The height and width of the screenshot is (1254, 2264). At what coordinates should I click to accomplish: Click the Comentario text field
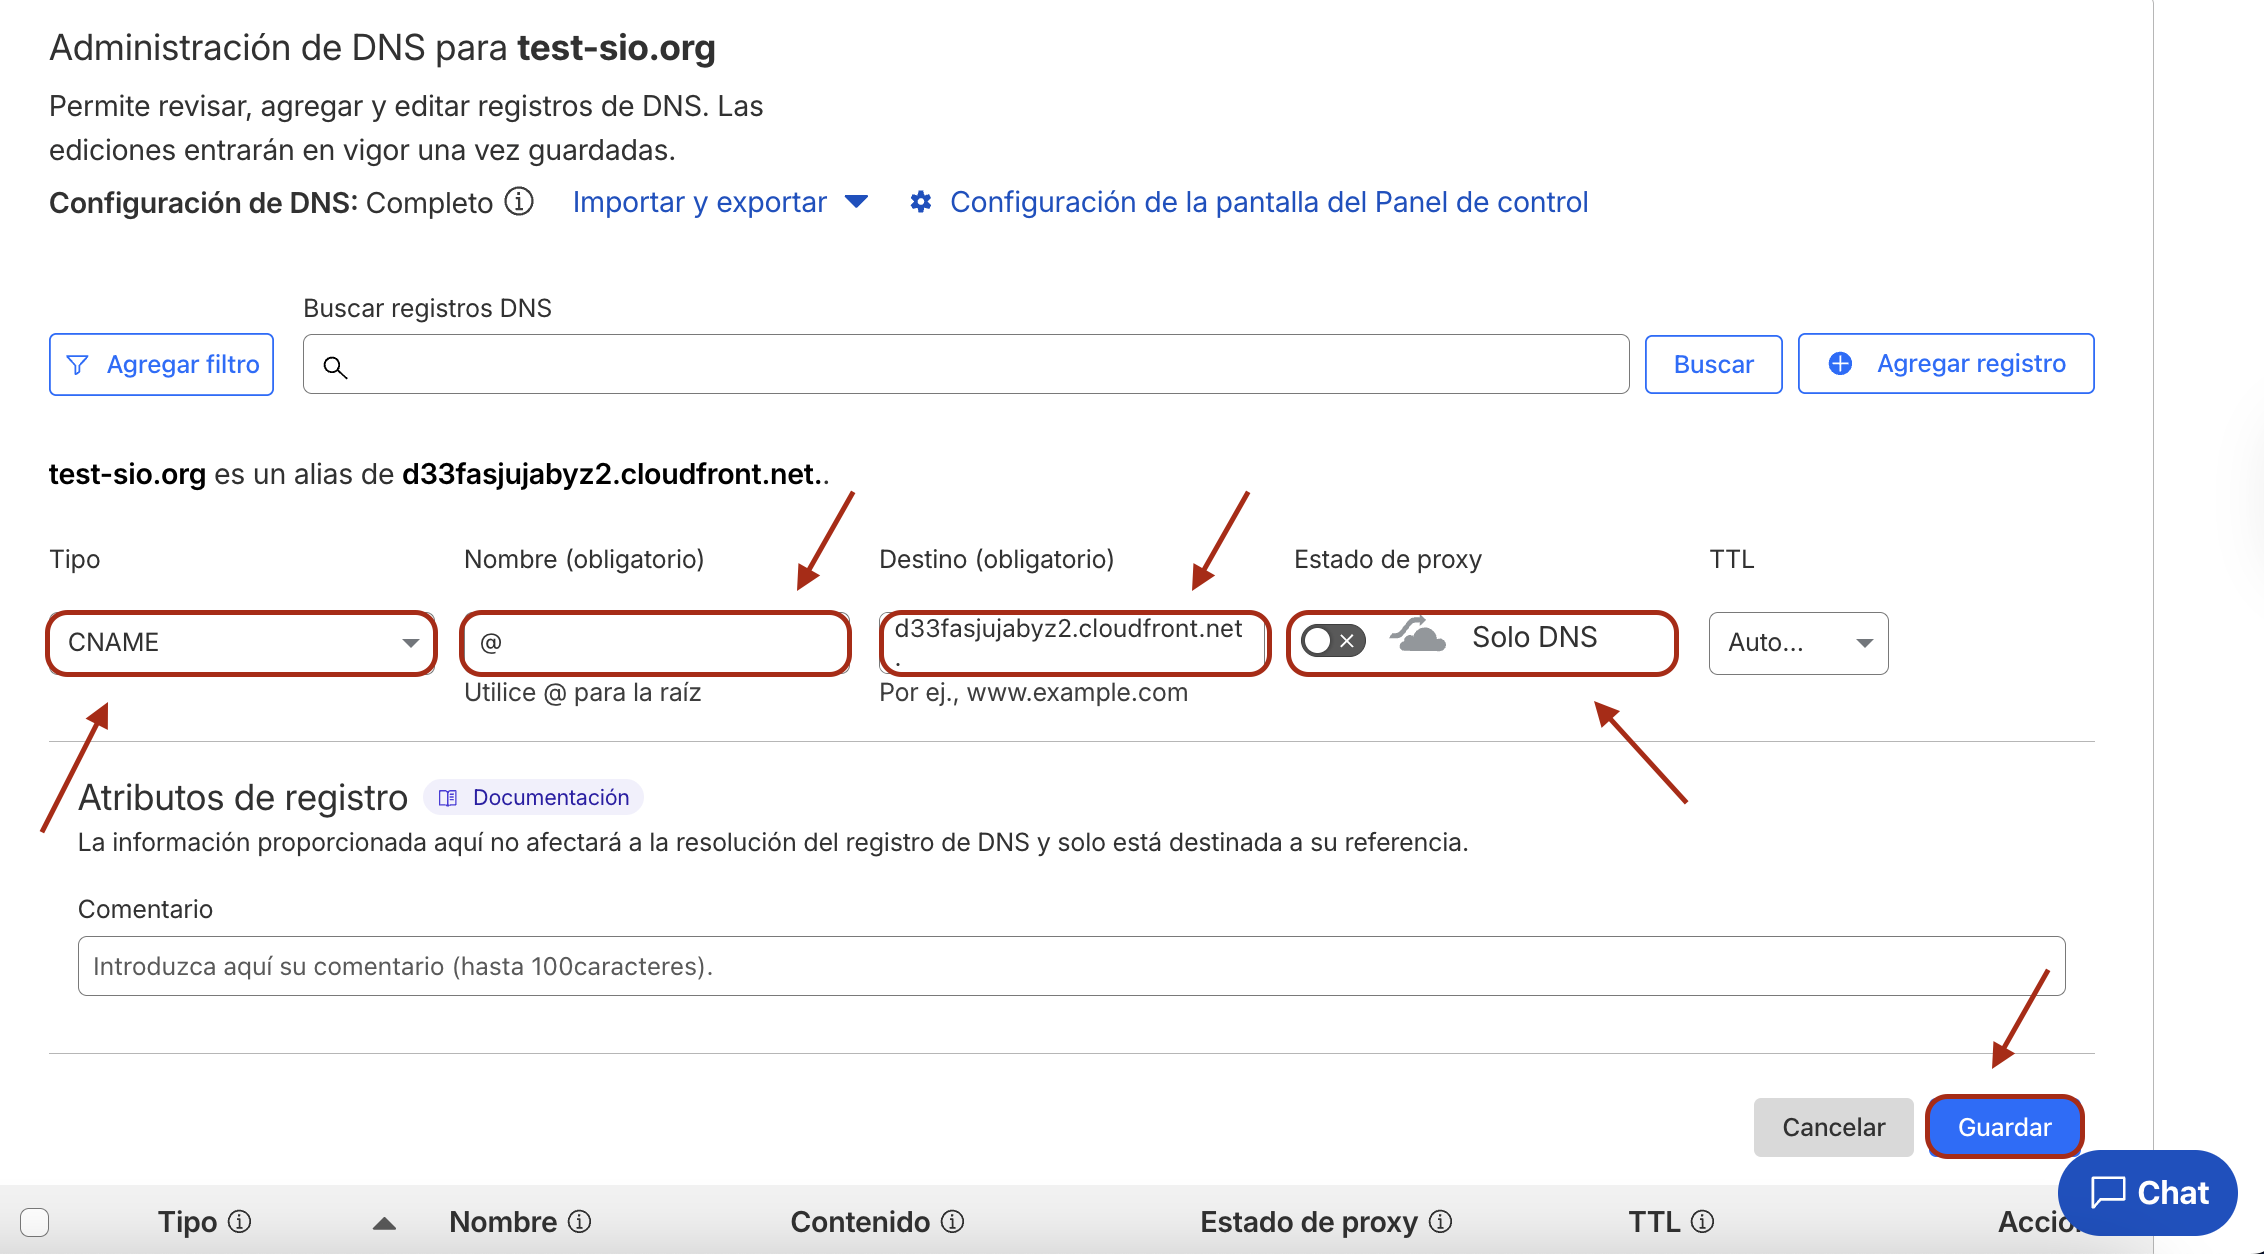(x=1071, y=966)
